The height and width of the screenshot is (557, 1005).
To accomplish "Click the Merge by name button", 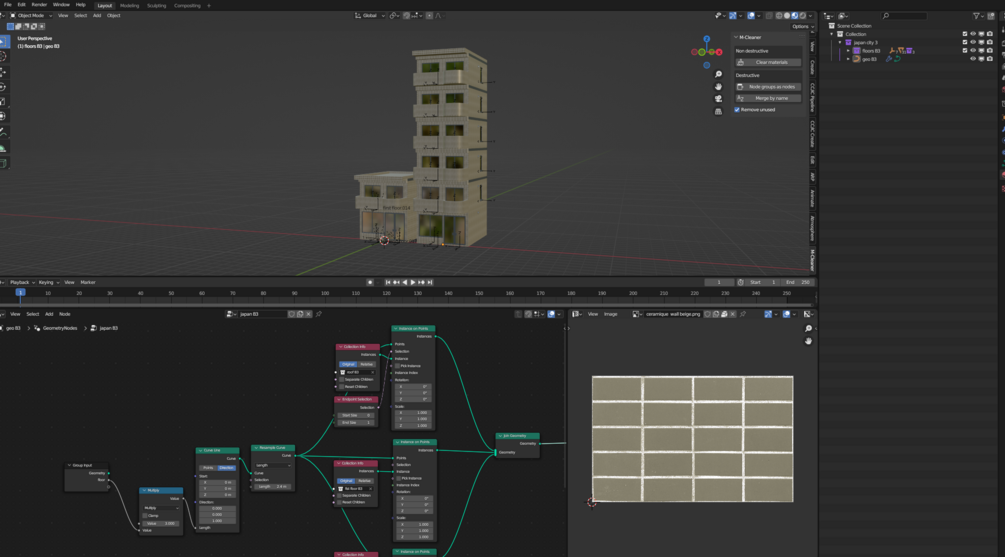I will tap(770, 98).
